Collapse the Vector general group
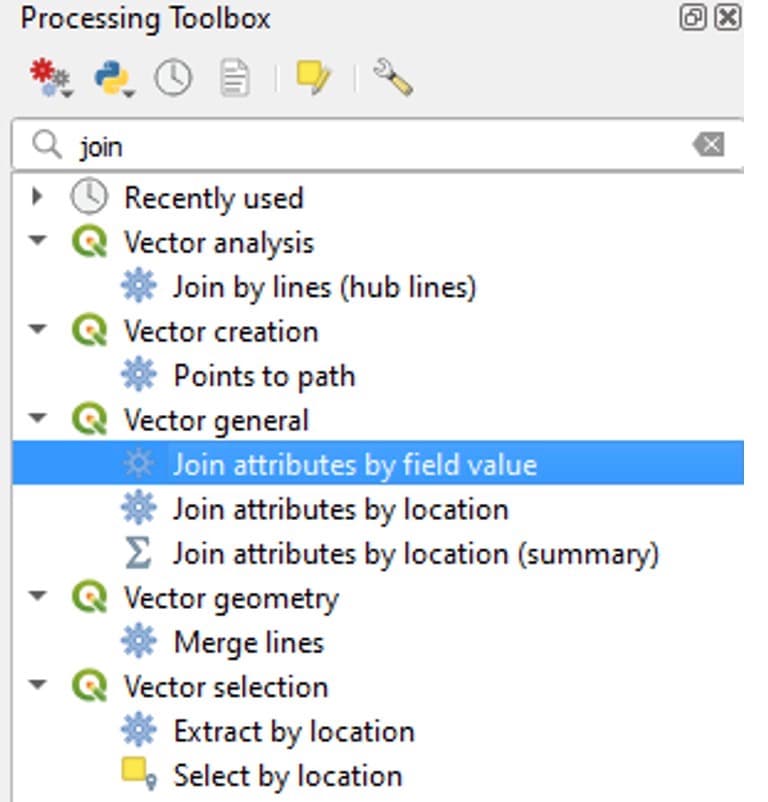This screenshot has height=802, width=768. 38,420
